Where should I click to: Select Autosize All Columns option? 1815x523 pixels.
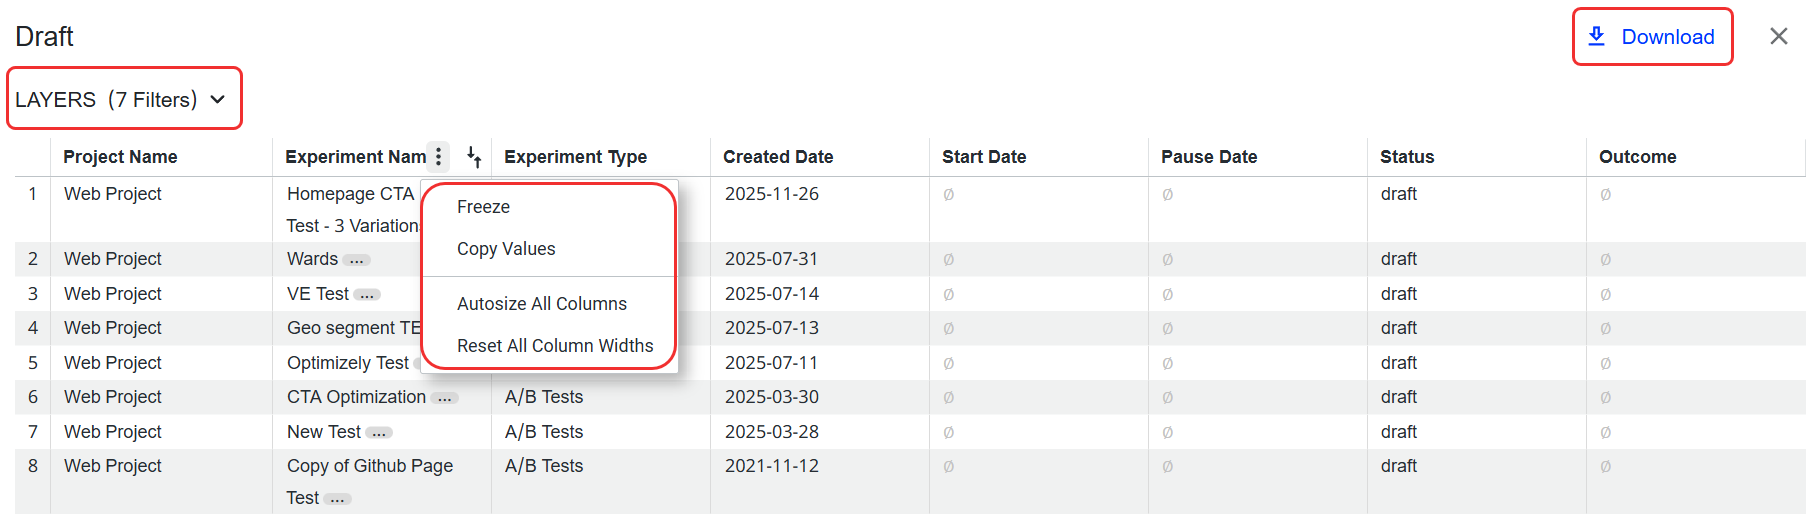541,304
